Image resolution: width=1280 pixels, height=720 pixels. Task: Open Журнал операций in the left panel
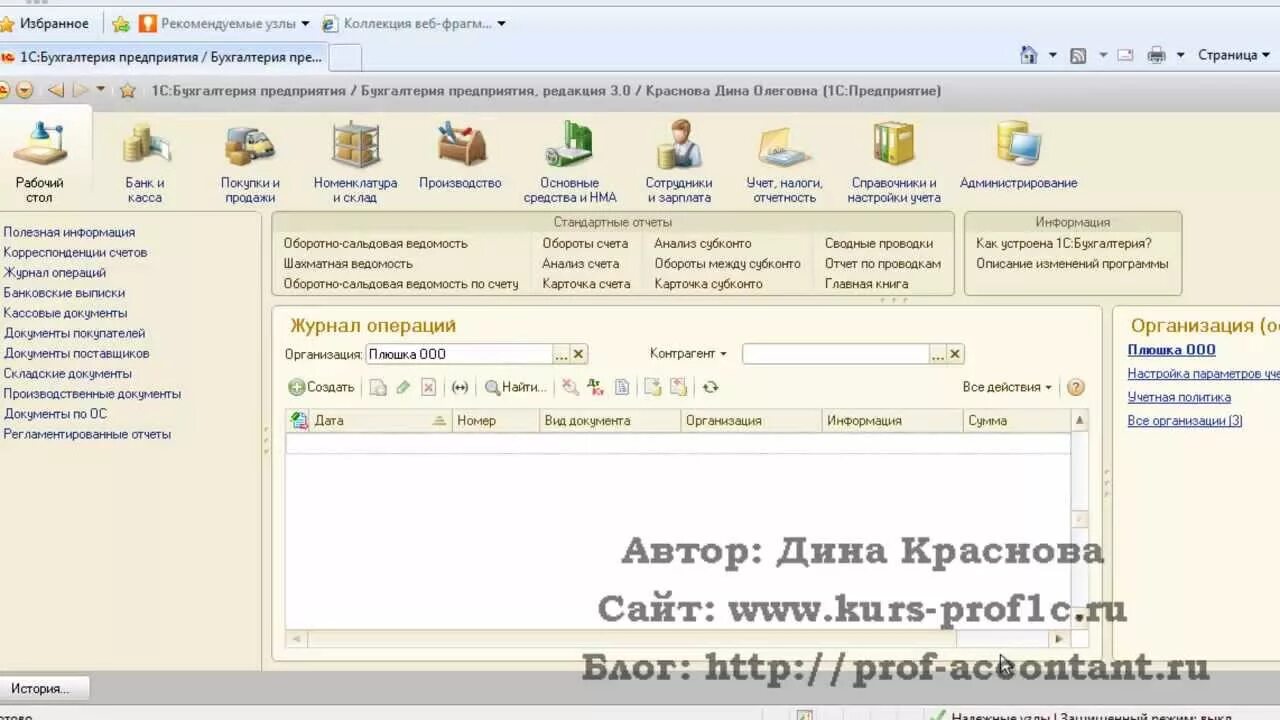pyautogui.click(x=55, y=272)
